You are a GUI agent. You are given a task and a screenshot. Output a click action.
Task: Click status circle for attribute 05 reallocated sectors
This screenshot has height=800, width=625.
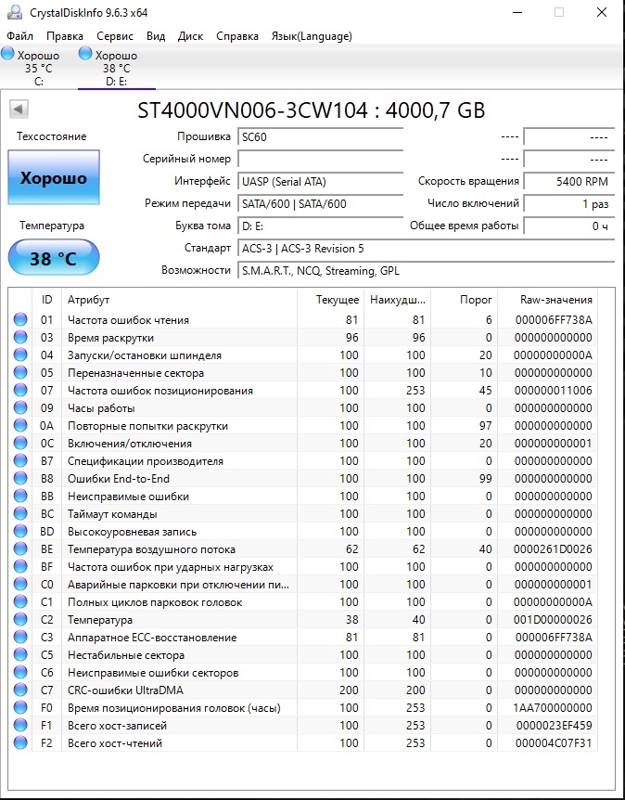[x=20, y=373]
